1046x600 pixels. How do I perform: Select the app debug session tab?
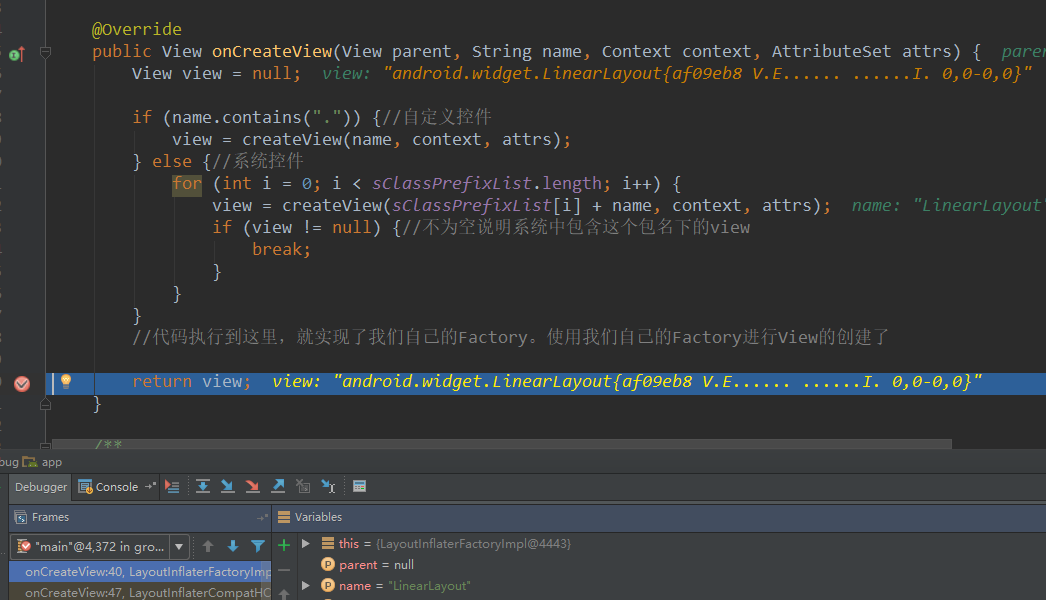coord(42,462)
